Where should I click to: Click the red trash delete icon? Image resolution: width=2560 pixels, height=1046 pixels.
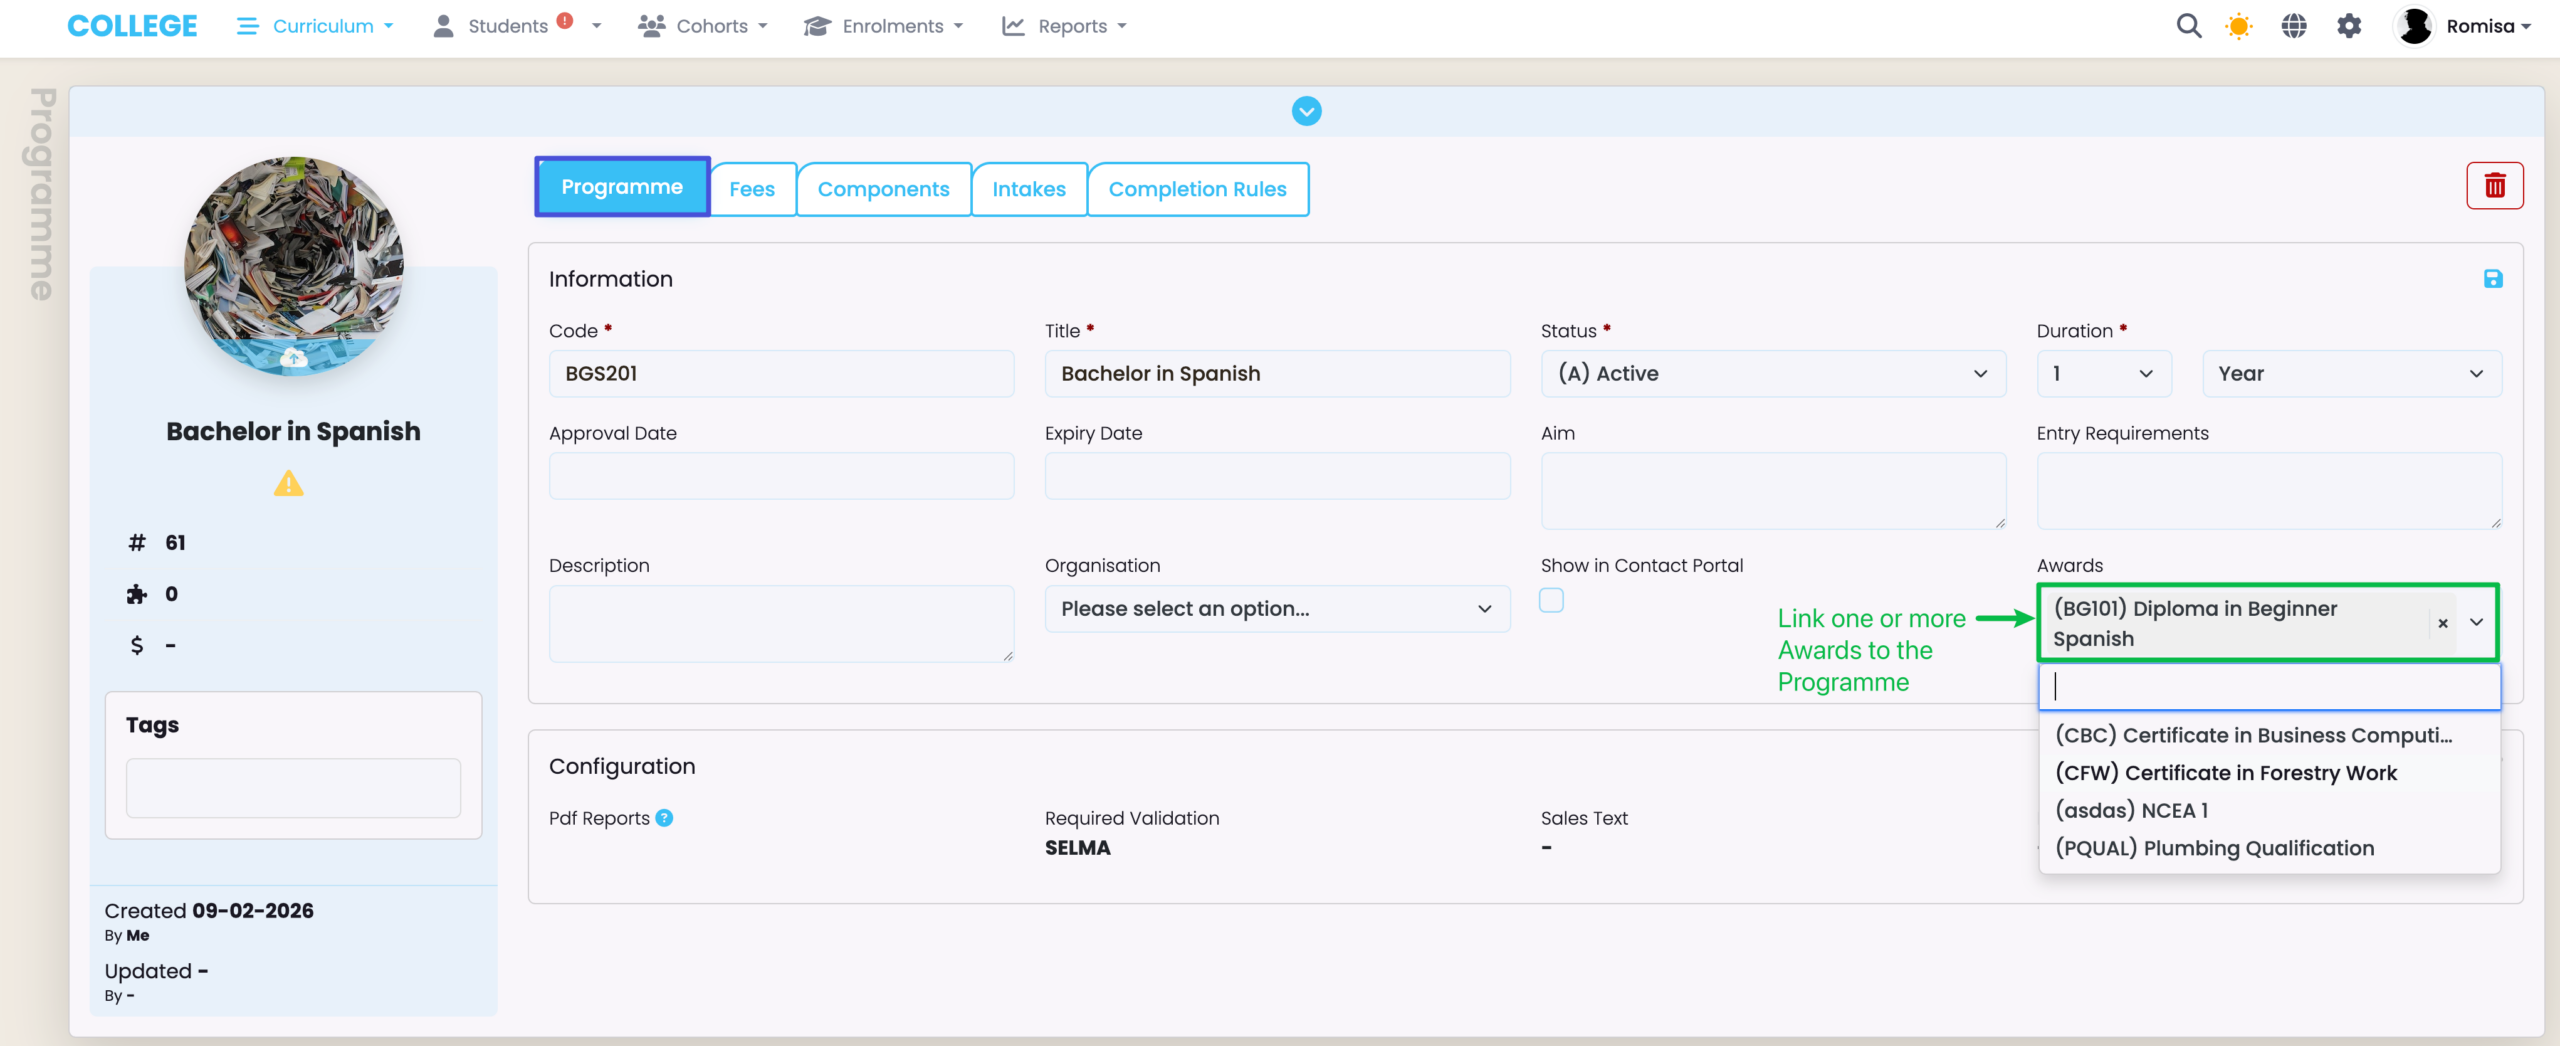point(2494,186)
